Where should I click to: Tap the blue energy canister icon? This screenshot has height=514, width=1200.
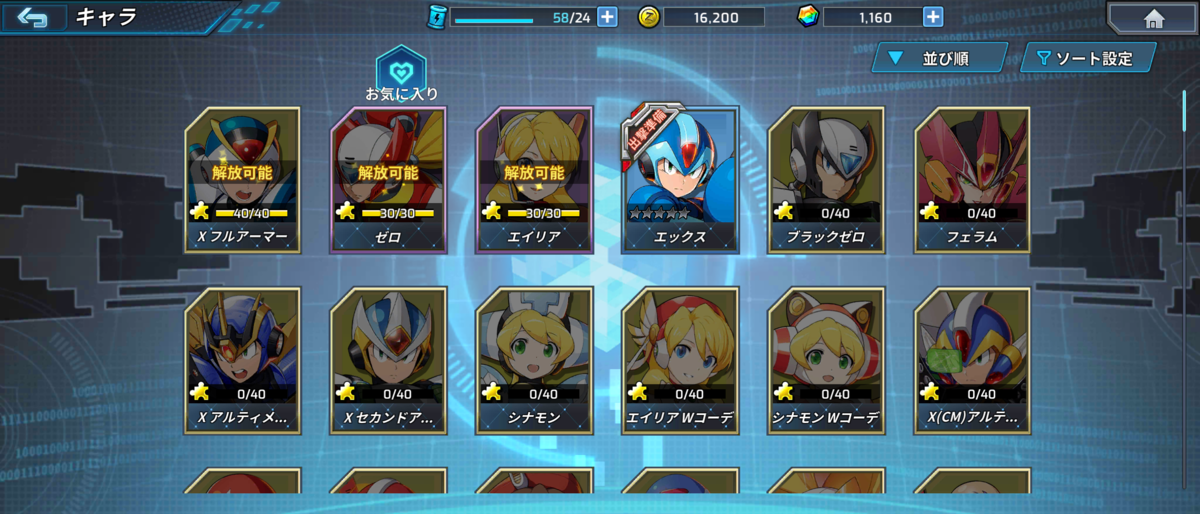point(437,17)
